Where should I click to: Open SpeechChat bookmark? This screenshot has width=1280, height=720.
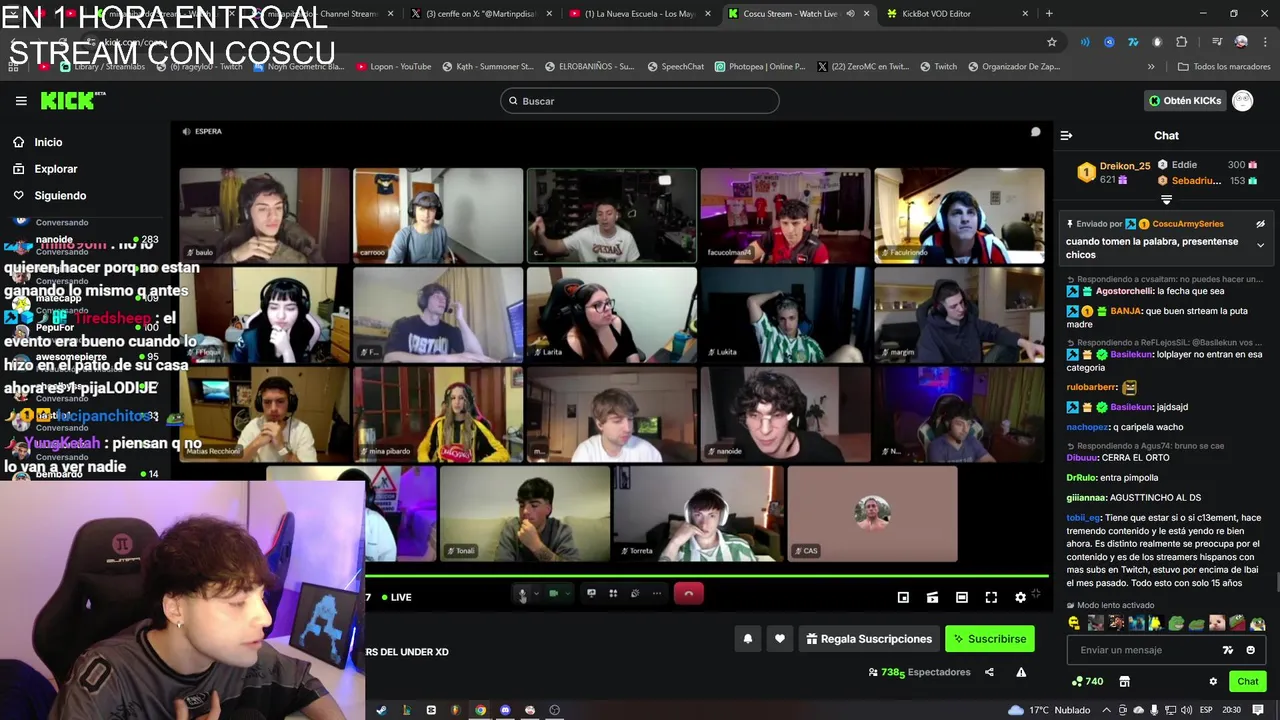pyautogui.click(x=676, y=67)
